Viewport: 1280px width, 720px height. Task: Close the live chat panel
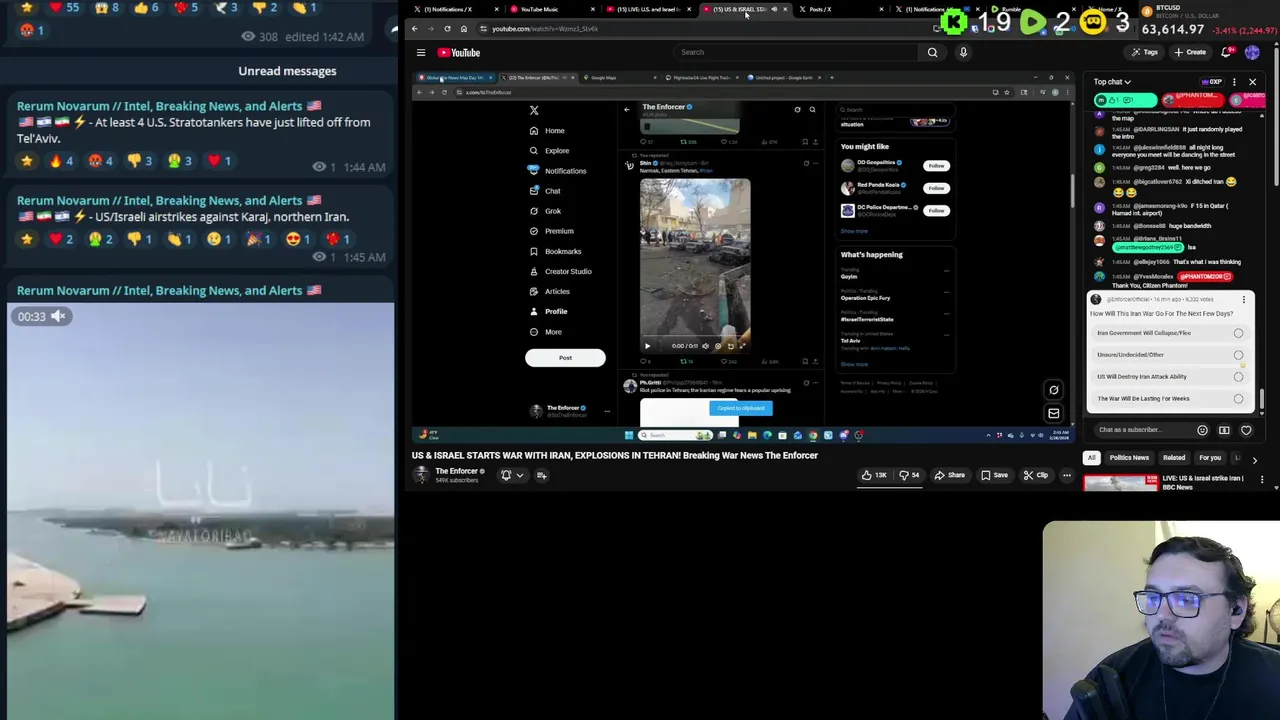1252,82
